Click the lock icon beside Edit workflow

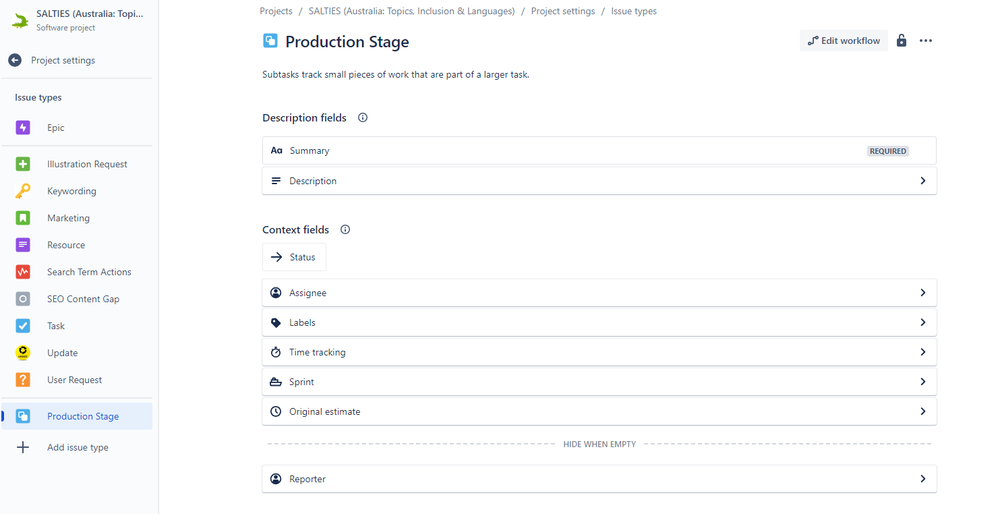901,41
